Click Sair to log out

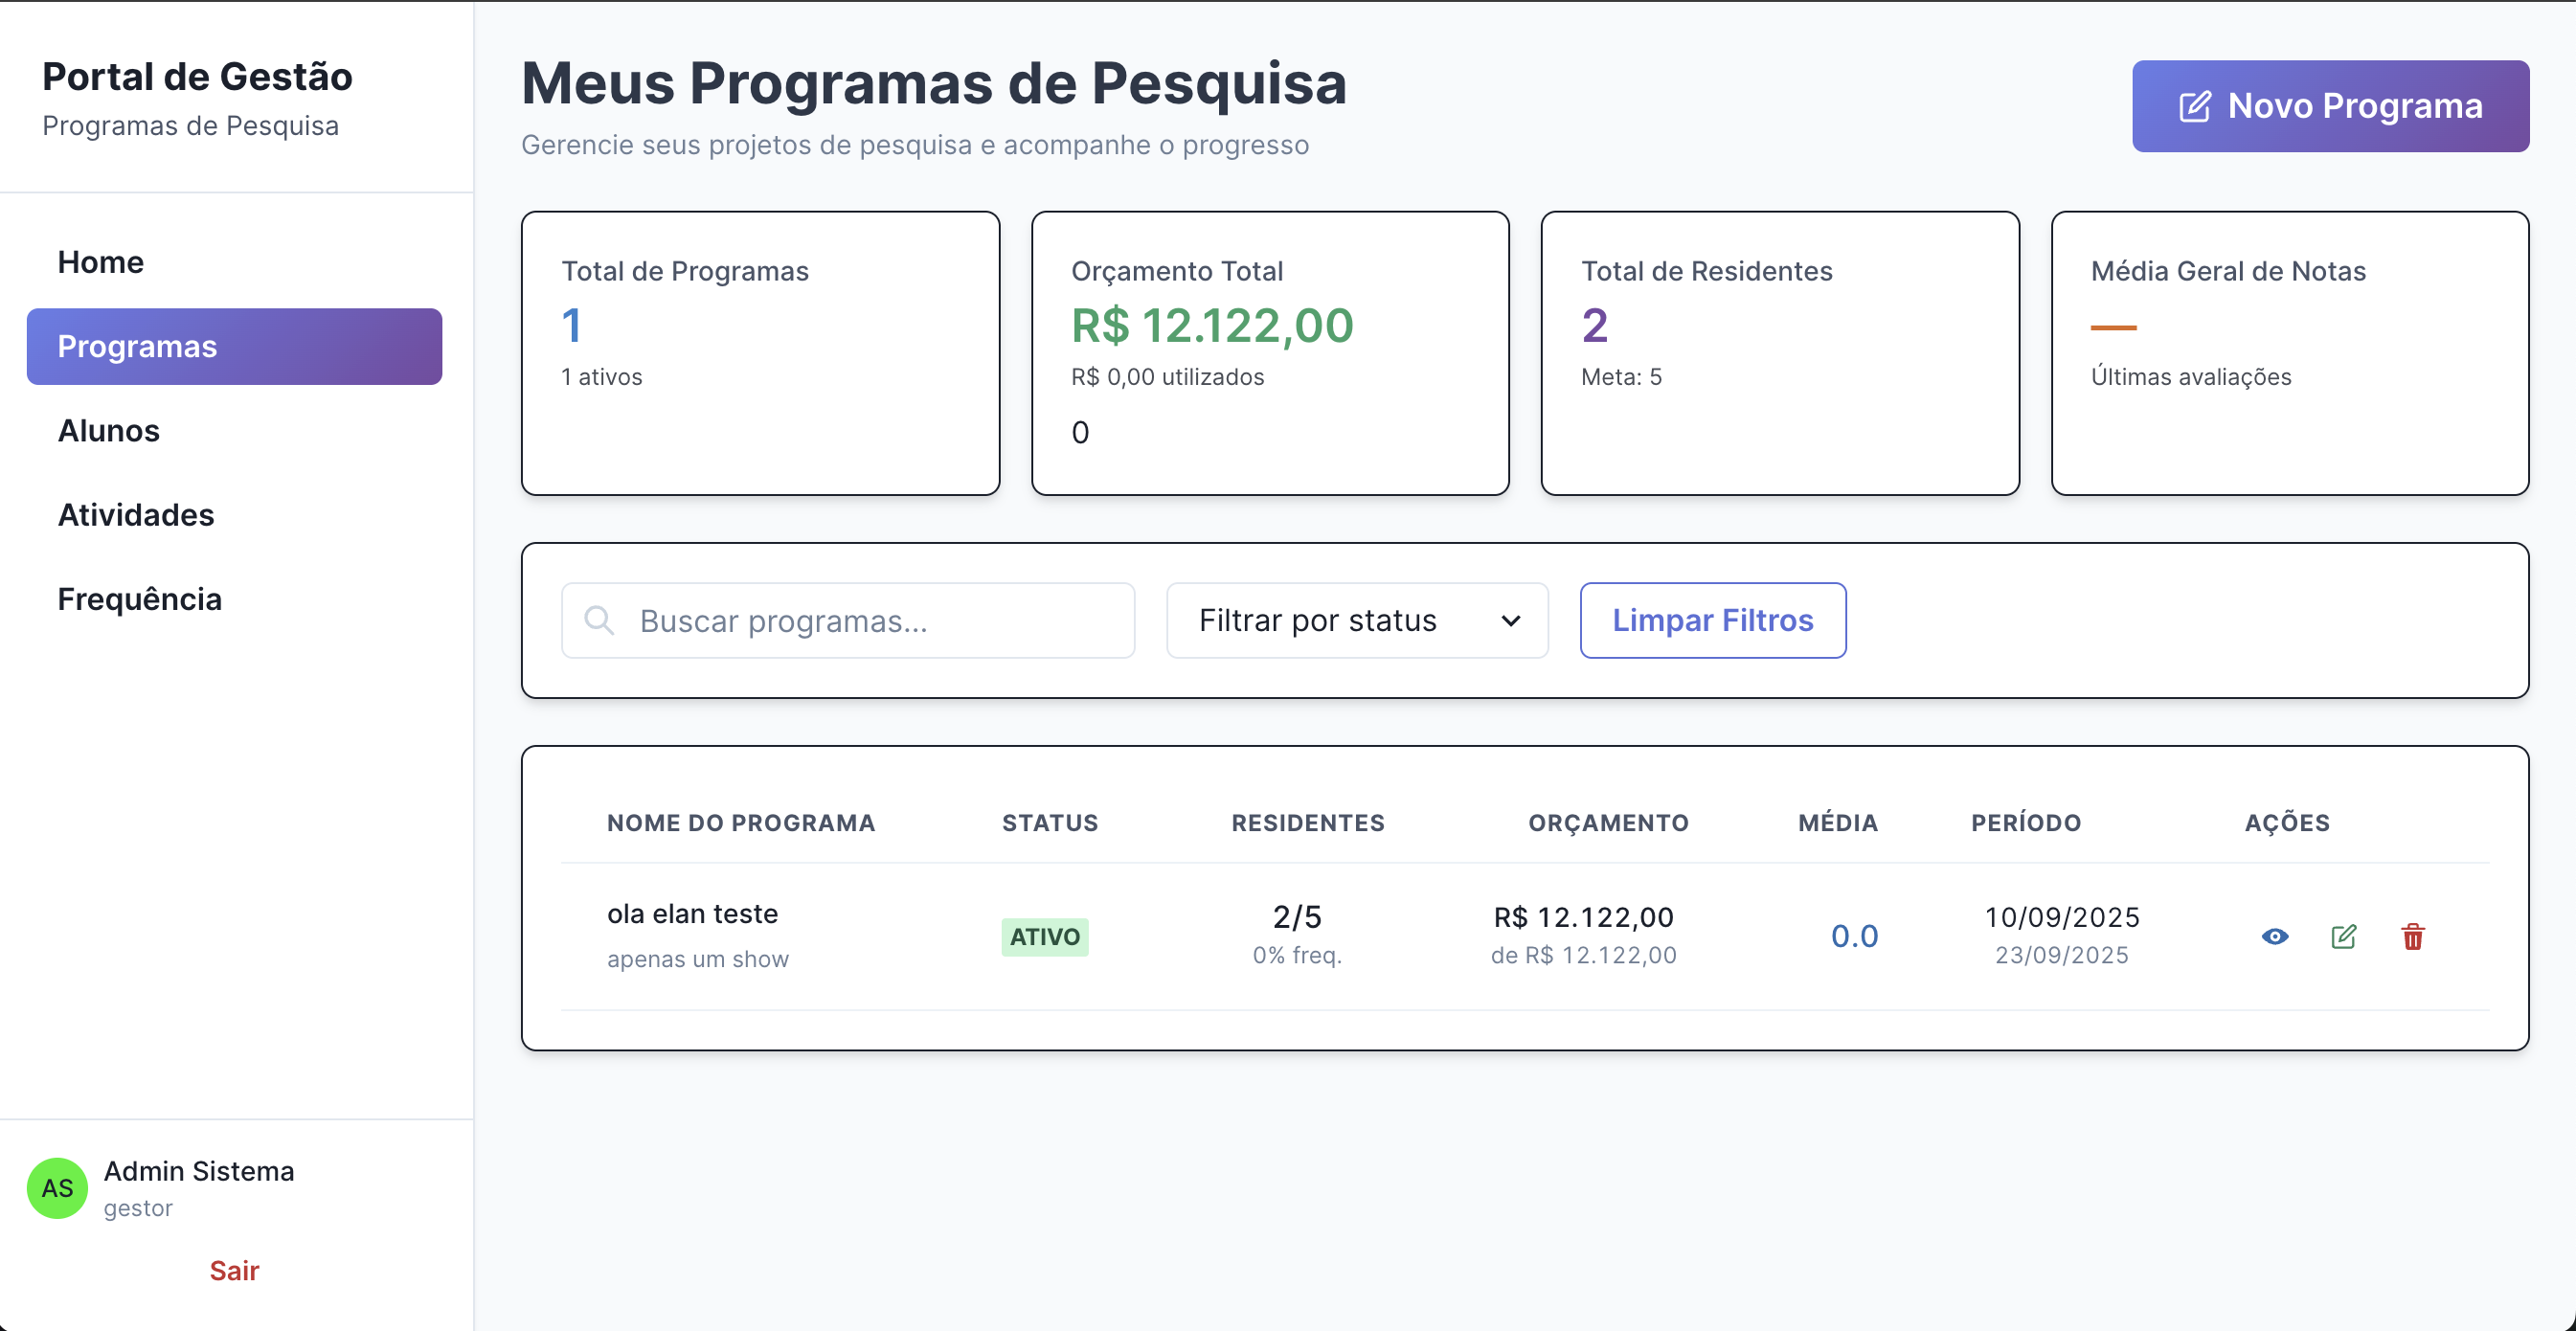(x=234, y=1270)
